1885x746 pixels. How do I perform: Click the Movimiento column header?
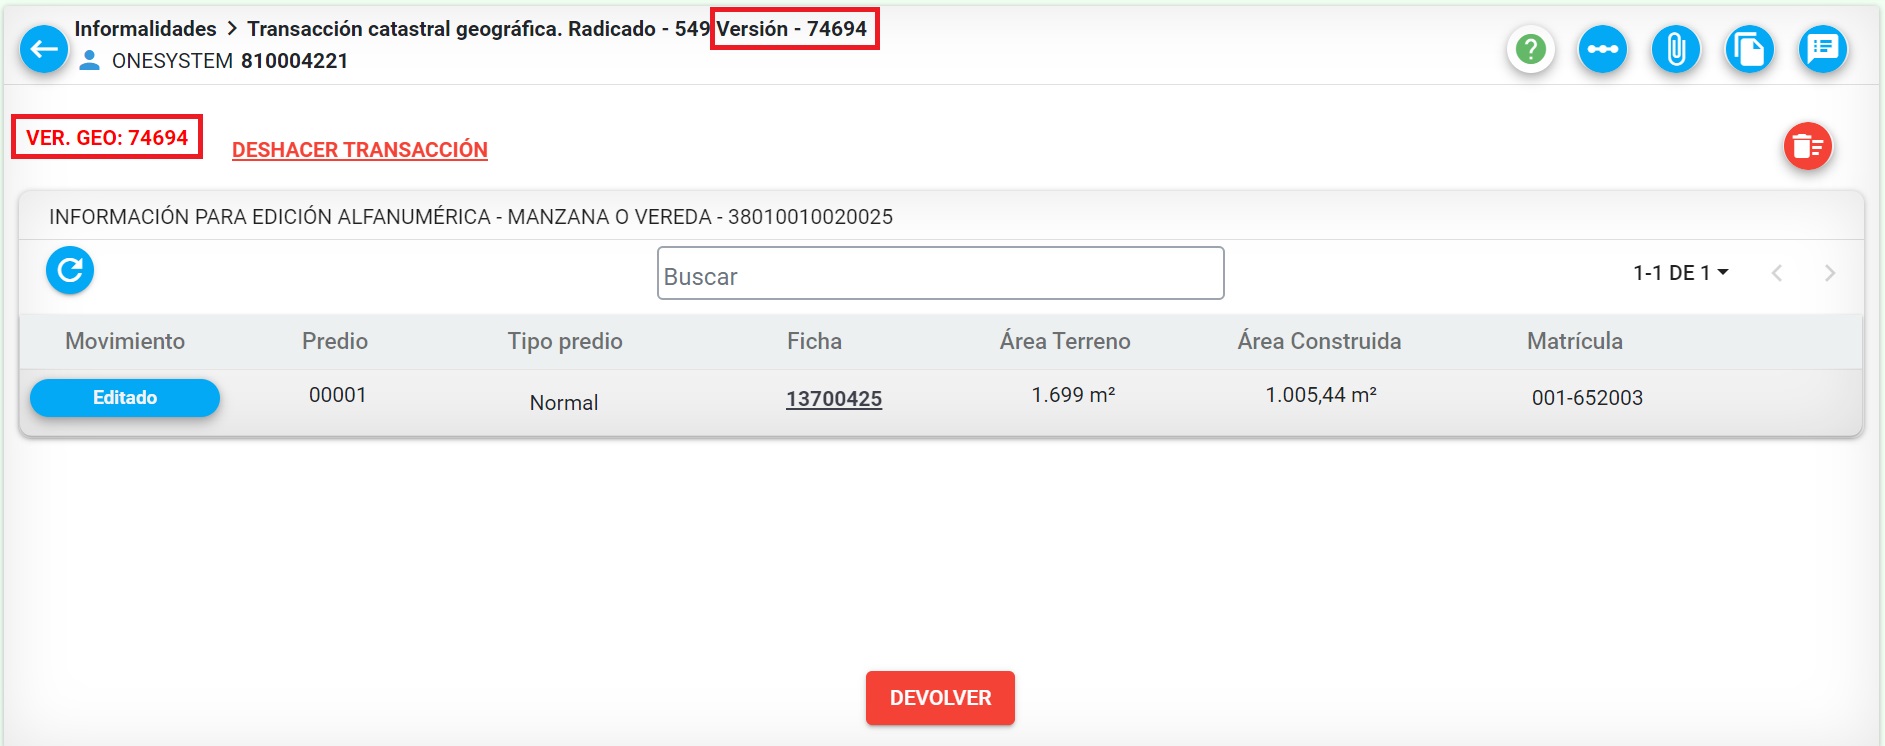pyautogui.click(x=125, y=341)
